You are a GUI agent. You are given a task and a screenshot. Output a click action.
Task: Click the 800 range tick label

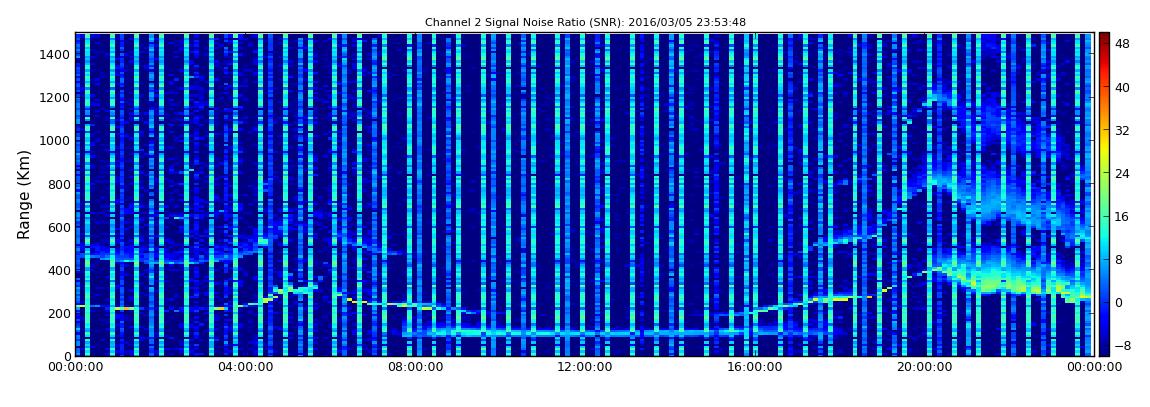click(59, 184)
